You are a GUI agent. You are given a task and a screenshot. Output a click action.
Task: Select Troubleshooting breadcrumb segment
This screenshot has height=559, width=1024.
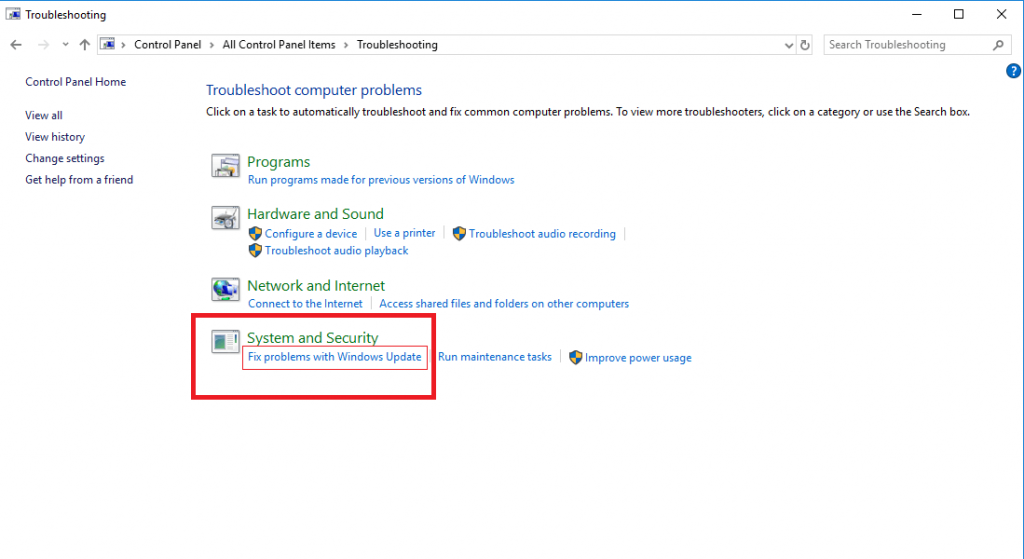coord(397,44)
